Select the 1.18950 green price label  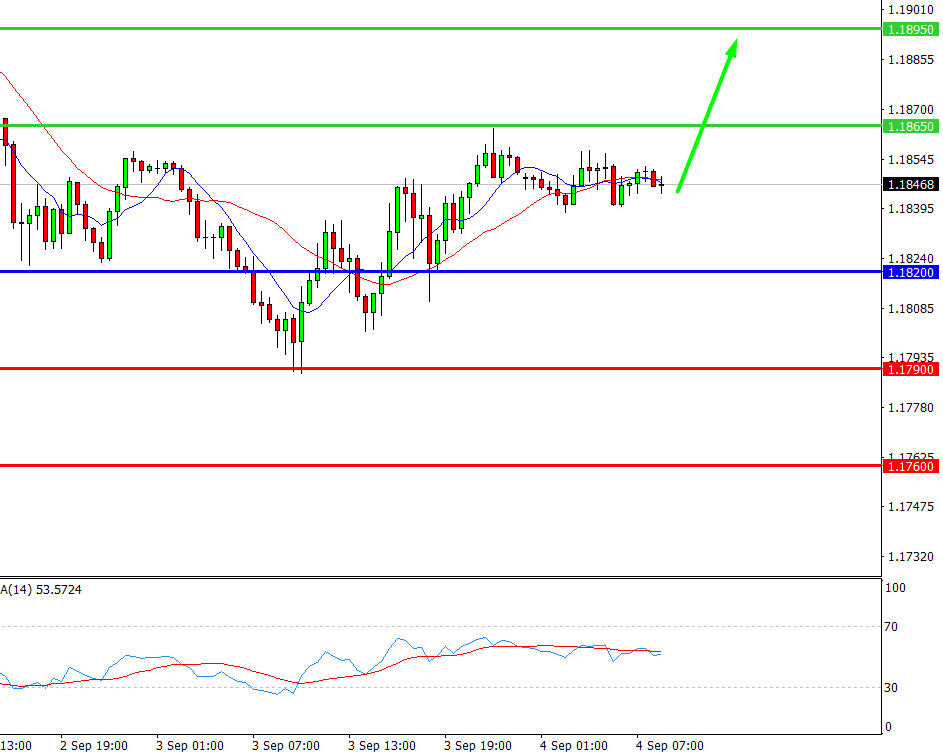pos(911,29)
